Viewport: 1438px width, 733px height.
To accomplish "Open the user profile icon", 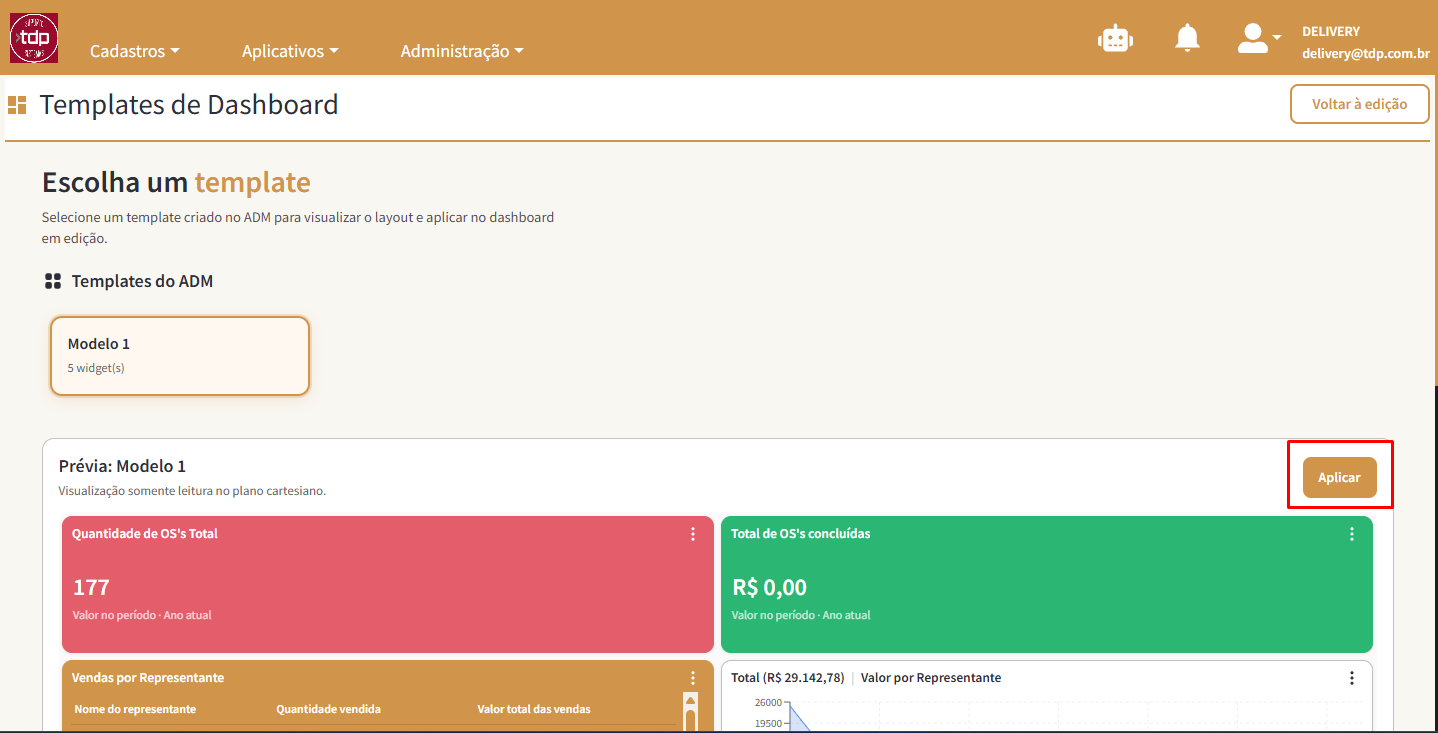I will point(1252,38).
